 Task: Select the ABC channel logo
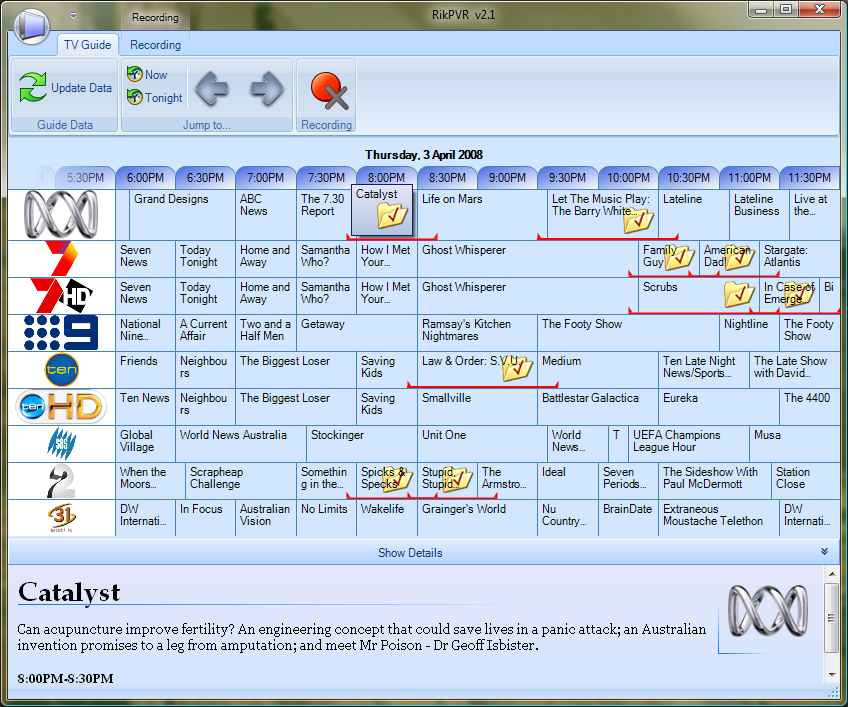click(62, 215)
